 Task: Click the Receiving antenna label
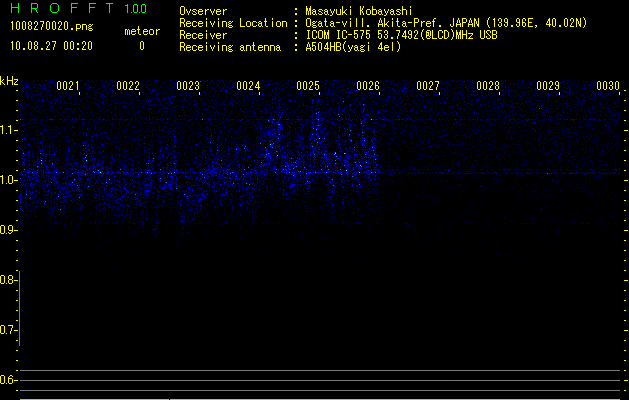coord(230,47)
